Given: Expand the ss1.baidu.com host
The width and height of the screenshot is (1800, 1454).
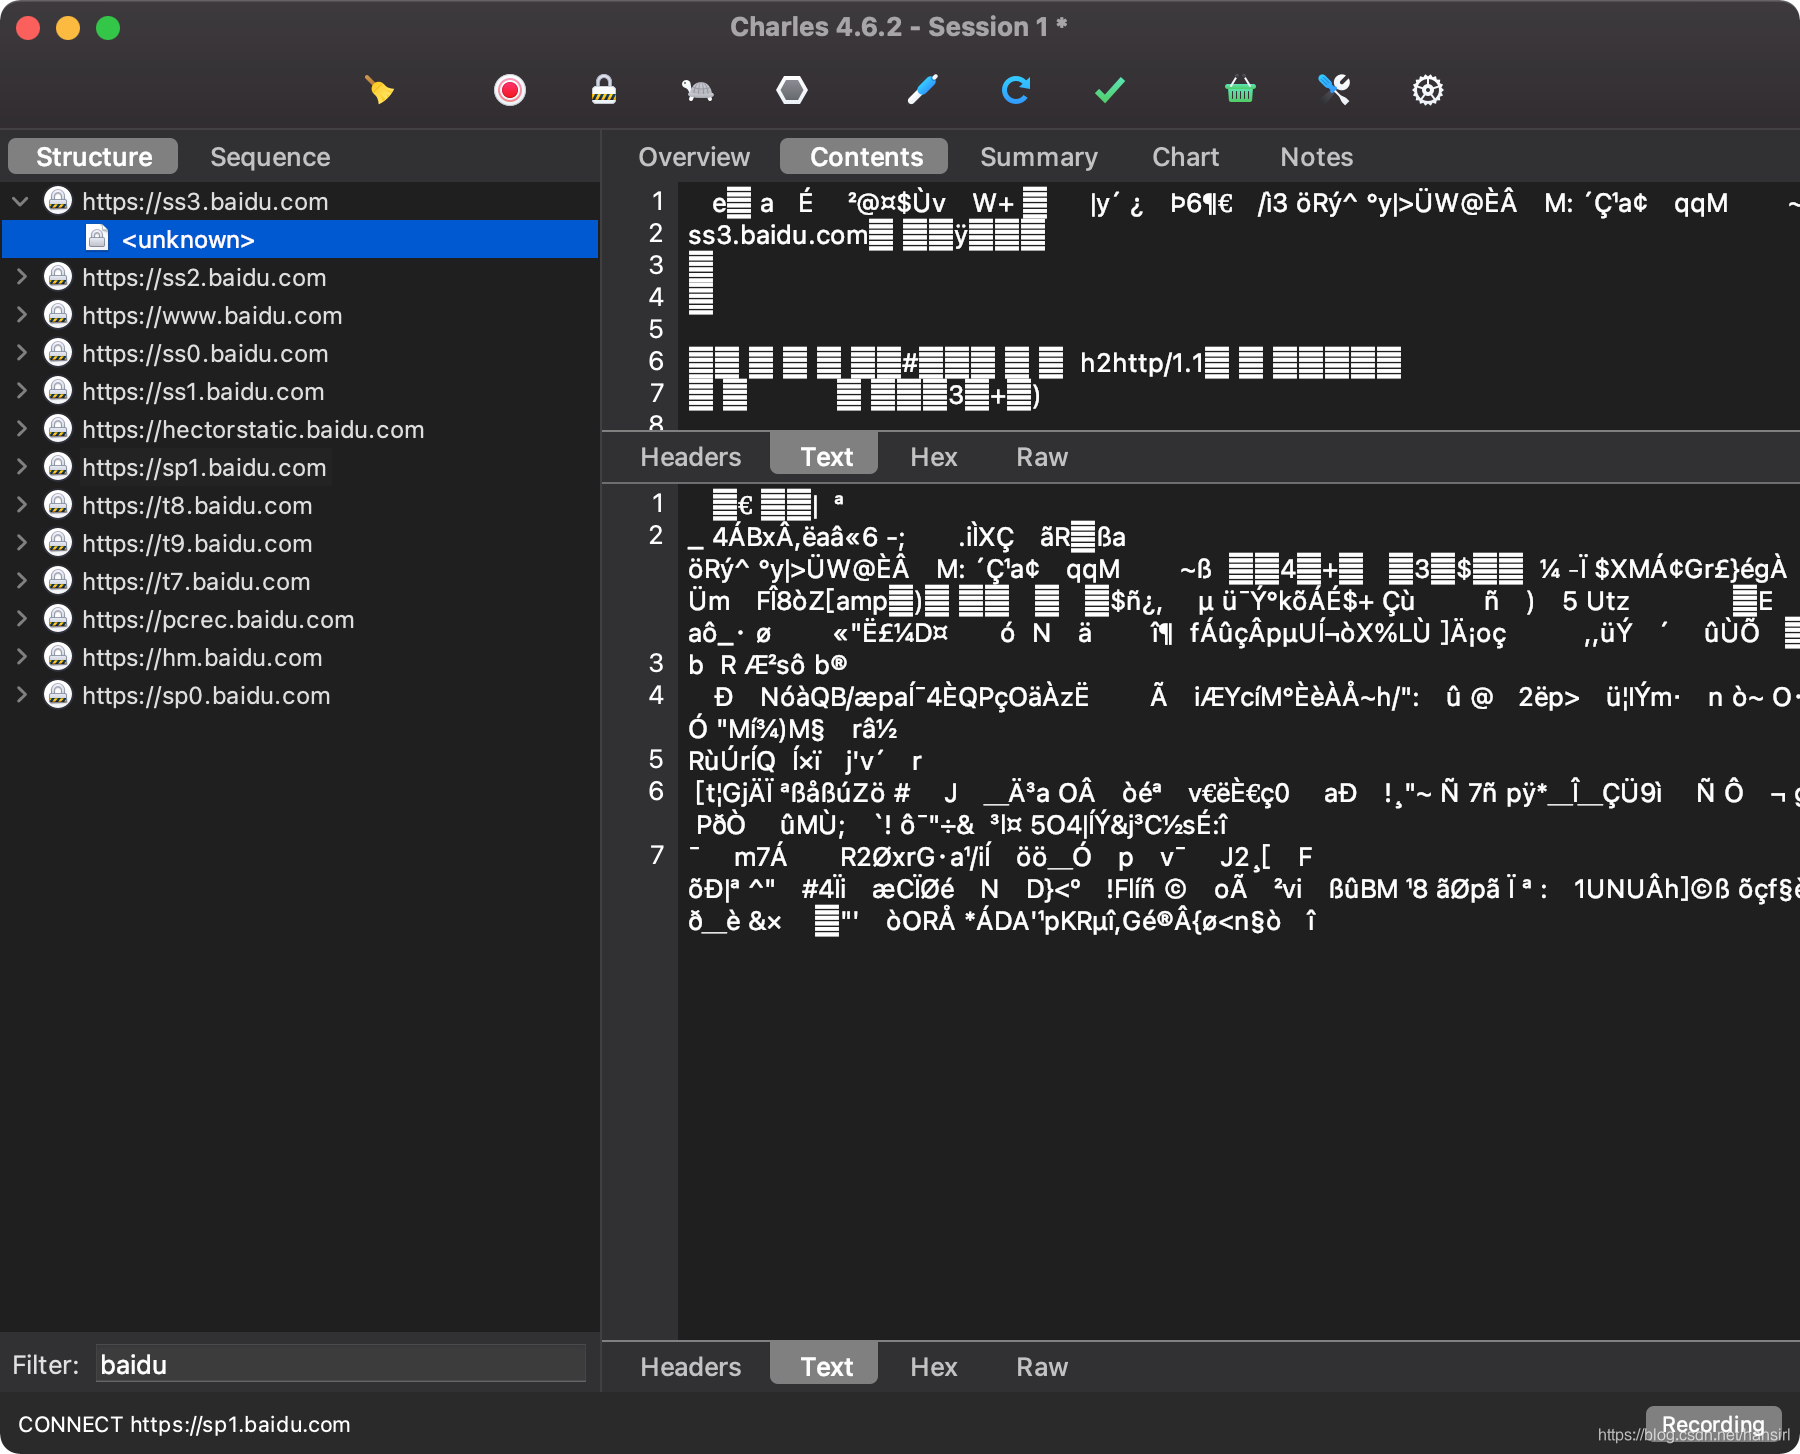Looking at the screenshot, I should point(20,391).
